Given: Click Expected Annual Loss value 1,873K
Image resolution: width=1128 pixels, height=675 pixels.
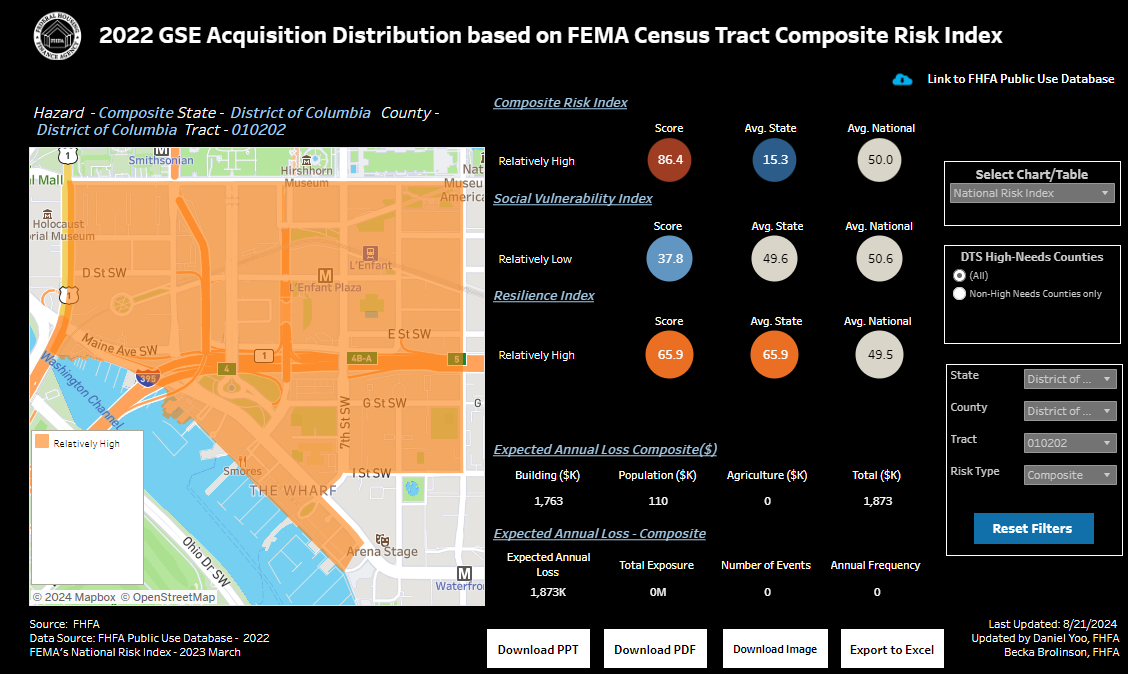Looking at the screenshot, I should [548, 592].
